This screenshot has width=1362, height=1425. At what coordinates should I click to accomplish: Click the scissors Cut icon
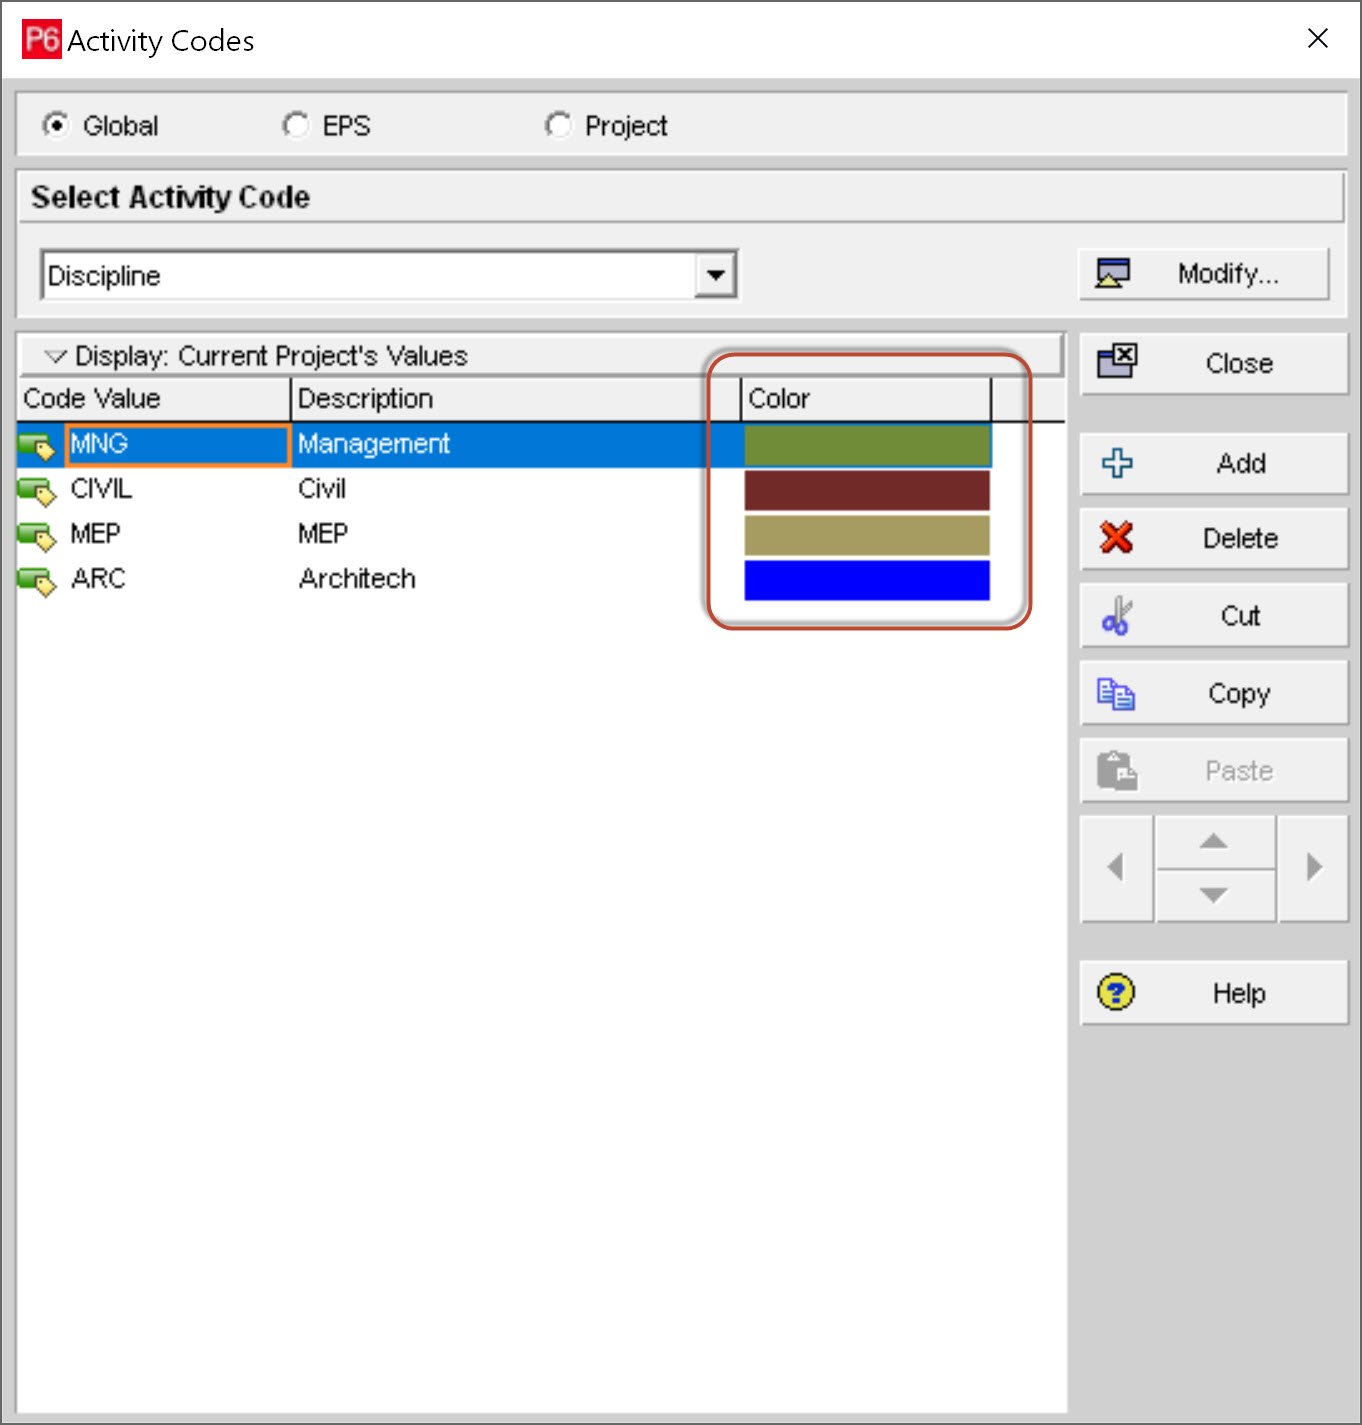[1116, 616]
